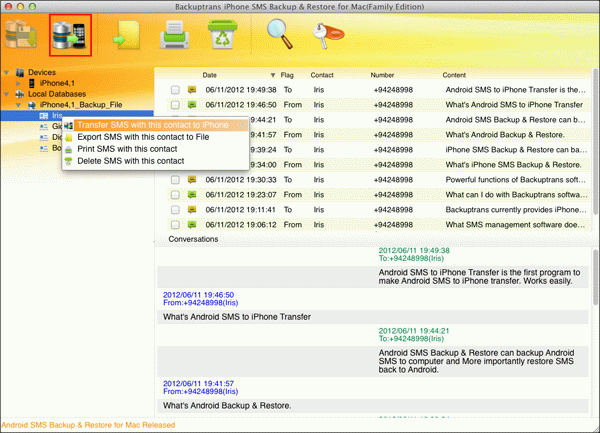Click the Date column sort arrow

click(273, 75)
